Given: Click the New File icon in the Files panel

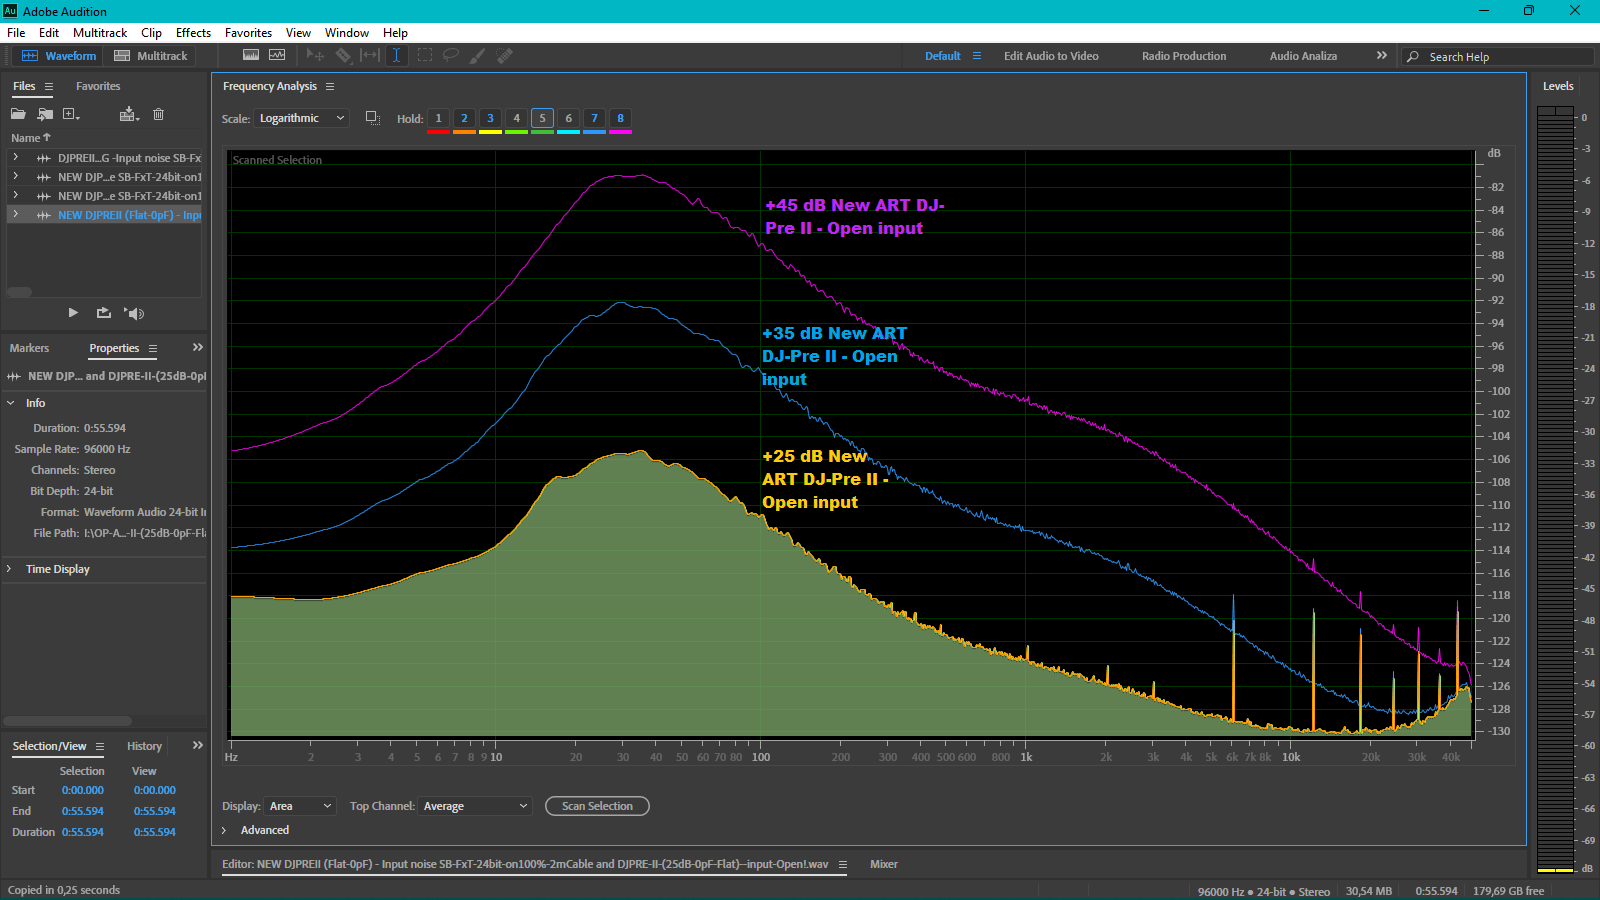Looking at the screenshot, I should (x=71, y=114).
